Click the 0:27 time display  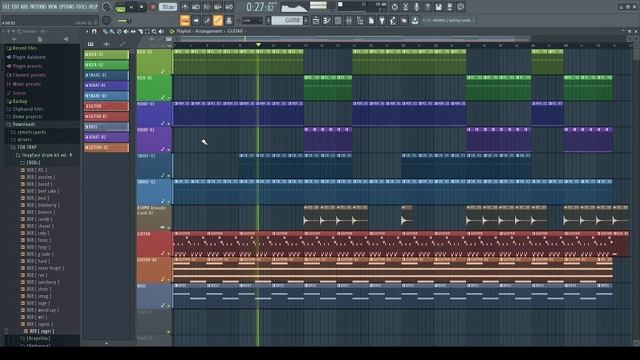tap(260, 7)
